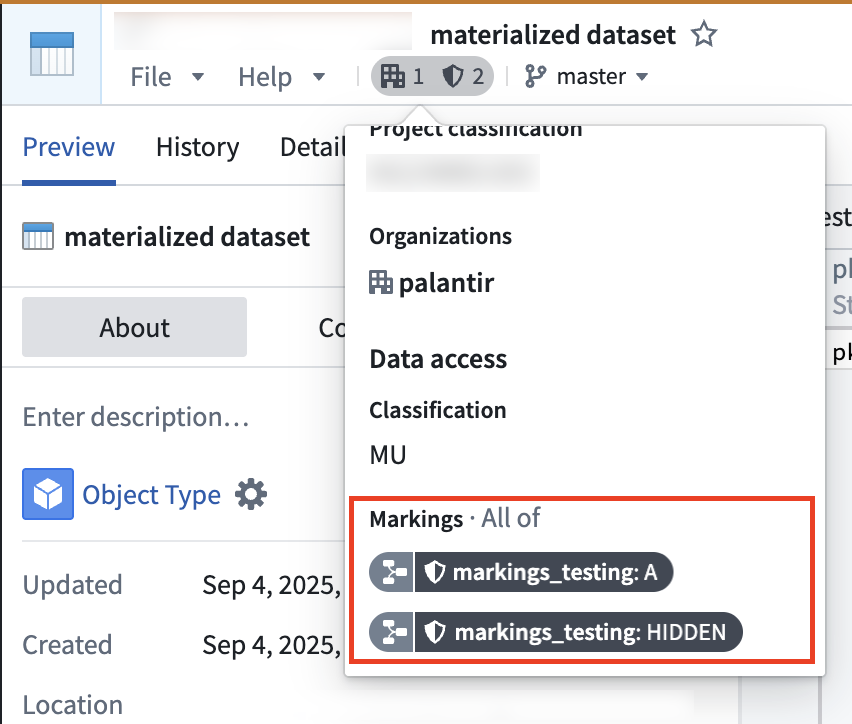Click the Data access heading
852x724 pixels.
[x=438, y=359]
